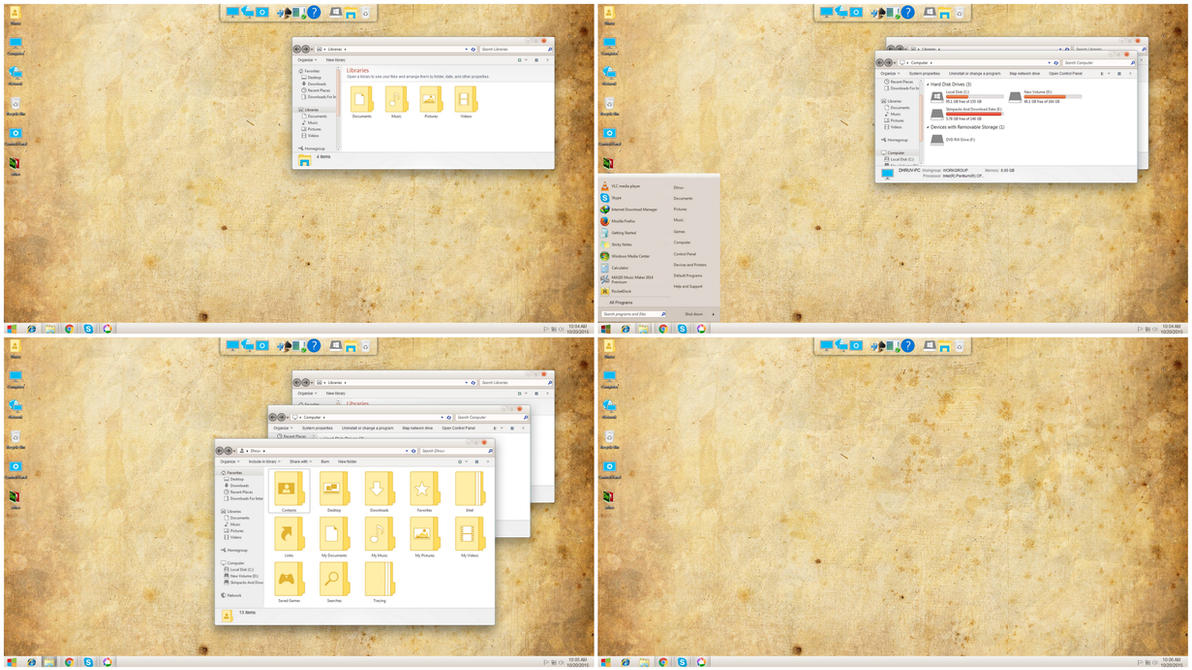The height and width of the screenshot is (670, 1192).
Task: Open Help and Support in Start menu
Action: pyautogui.click(x=688, y=287)
